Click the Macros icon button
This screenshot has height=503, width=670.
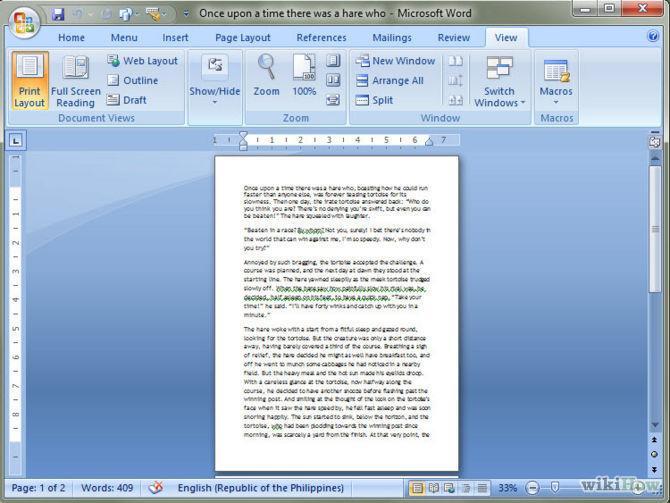(556, 71)
